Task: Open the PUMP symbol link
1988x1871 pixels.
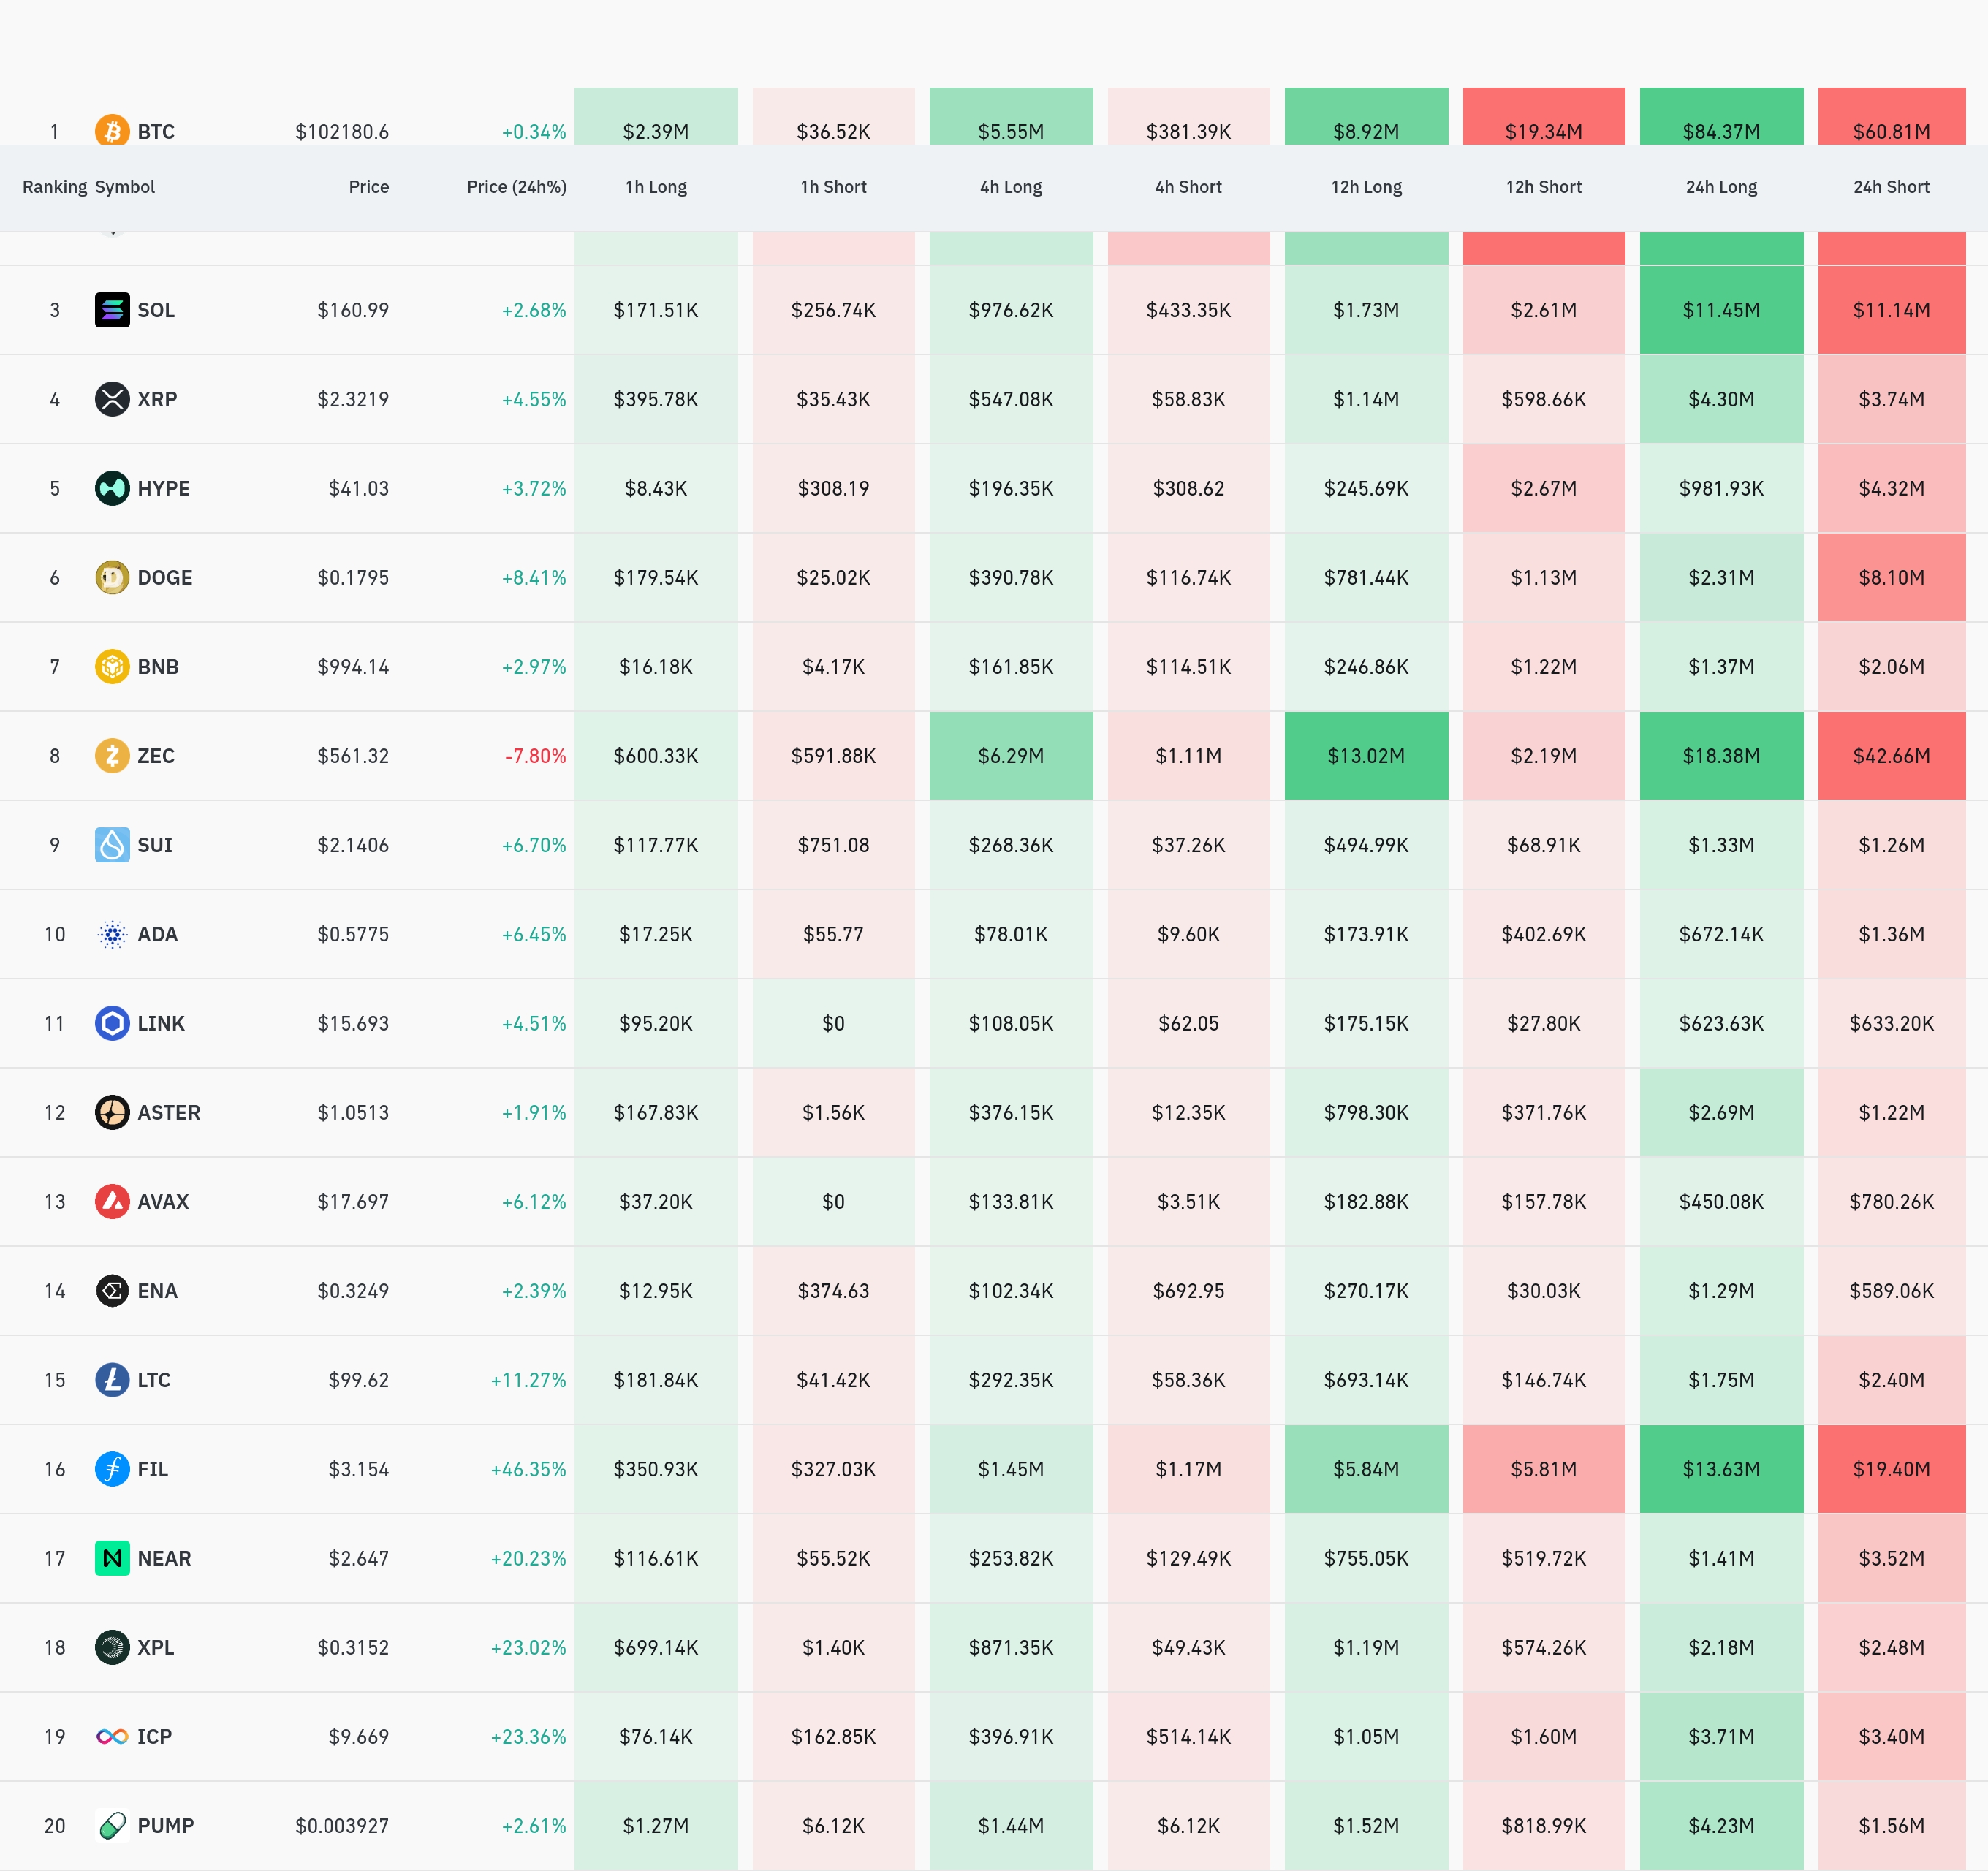Action: tap(165, 1825)
